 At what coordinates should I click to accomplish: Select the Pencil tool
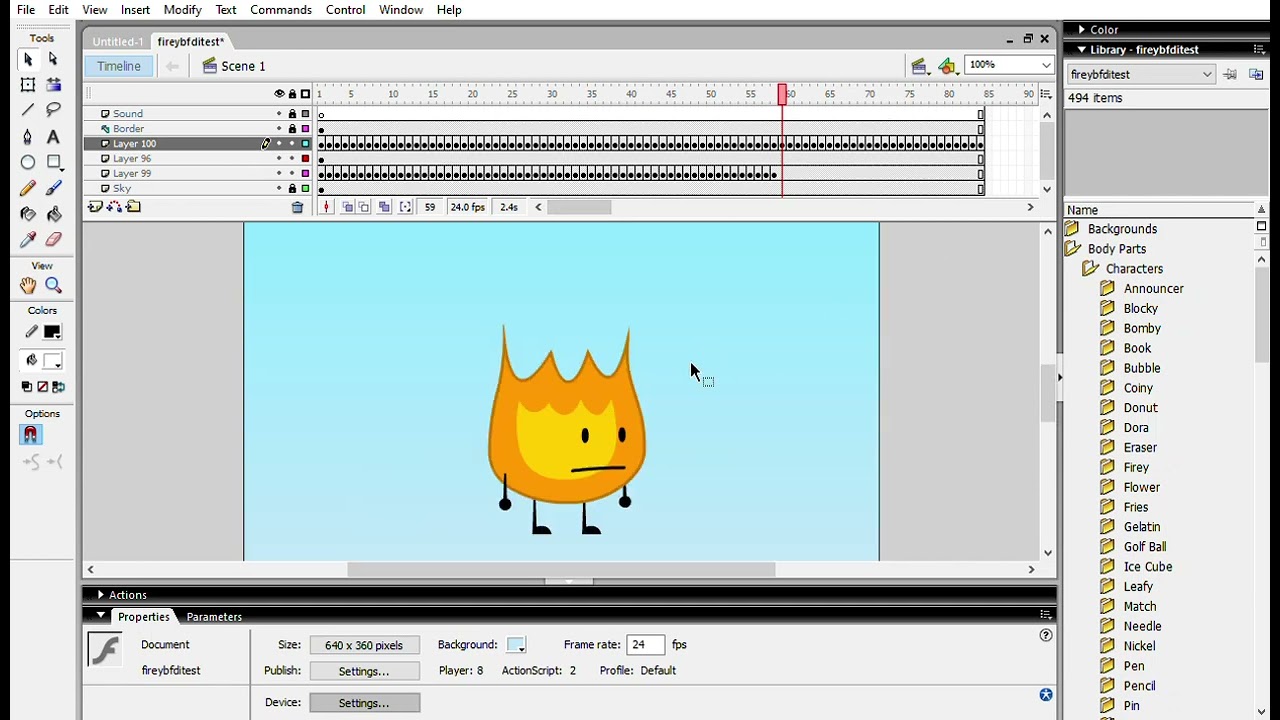[28, 188]
